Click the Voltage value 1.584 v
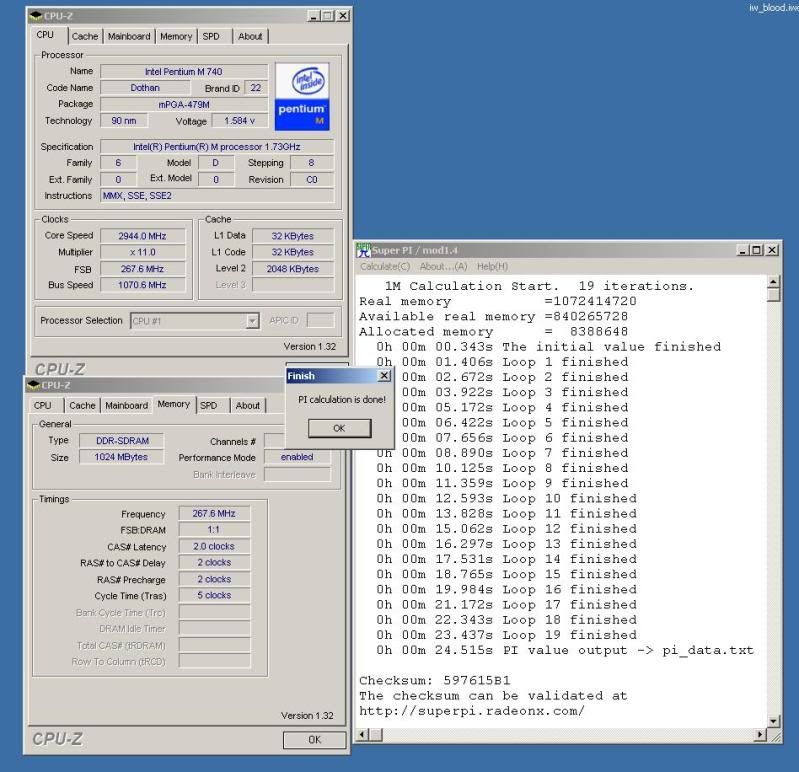This screenshot has width=799, height=772. [239, 120]
